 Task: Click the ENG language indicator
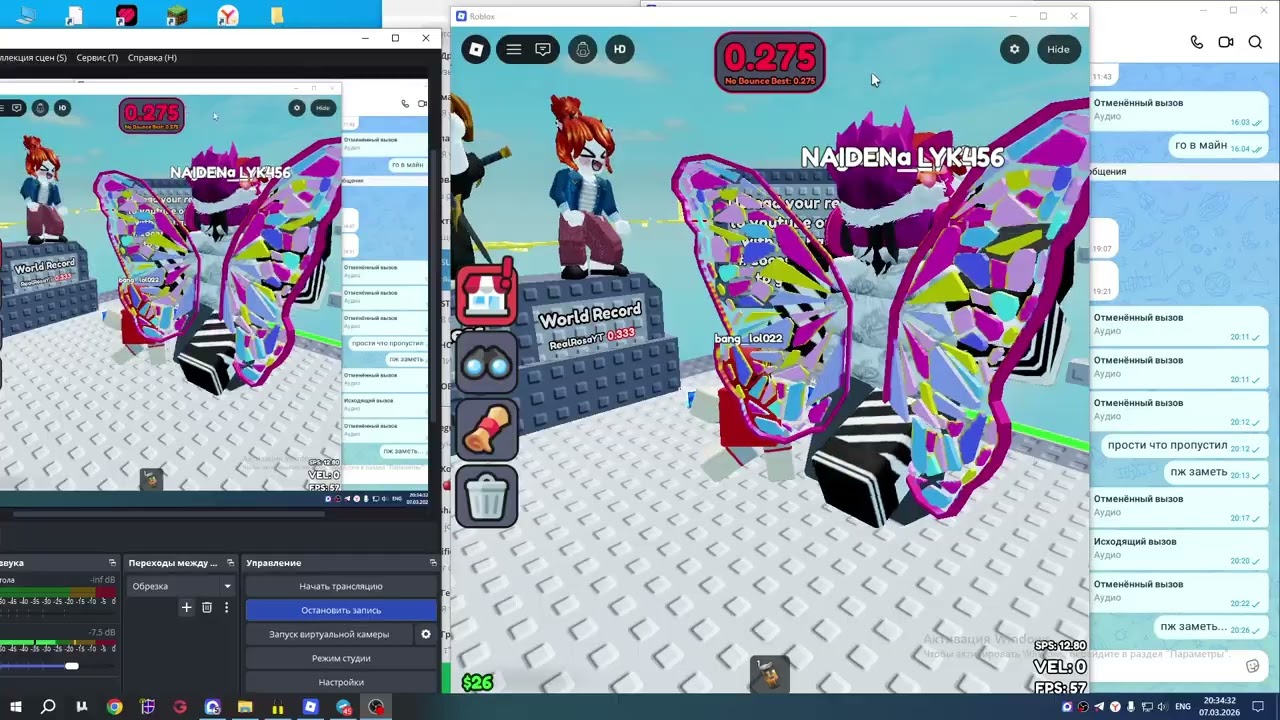[x=1182, y=707]
